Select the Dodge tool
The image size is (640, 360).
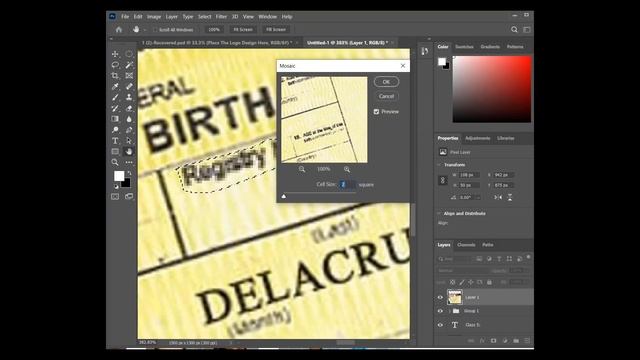pos(115,130)
